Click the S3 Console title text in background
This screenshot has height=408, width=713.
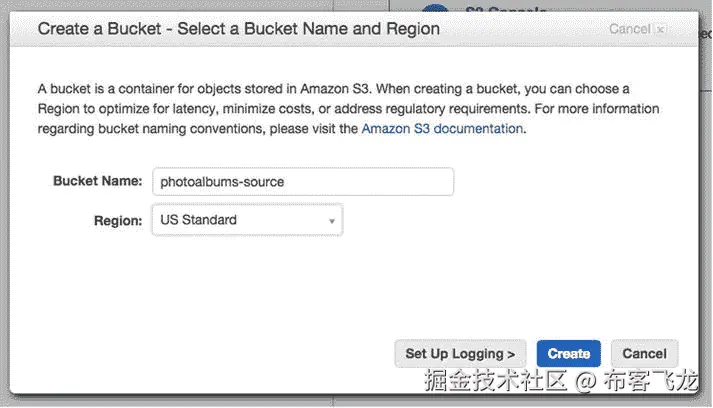510,9
